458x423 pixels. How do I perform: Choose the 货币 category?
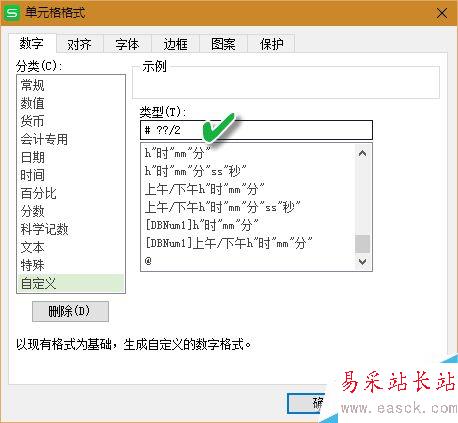(71, 121)
